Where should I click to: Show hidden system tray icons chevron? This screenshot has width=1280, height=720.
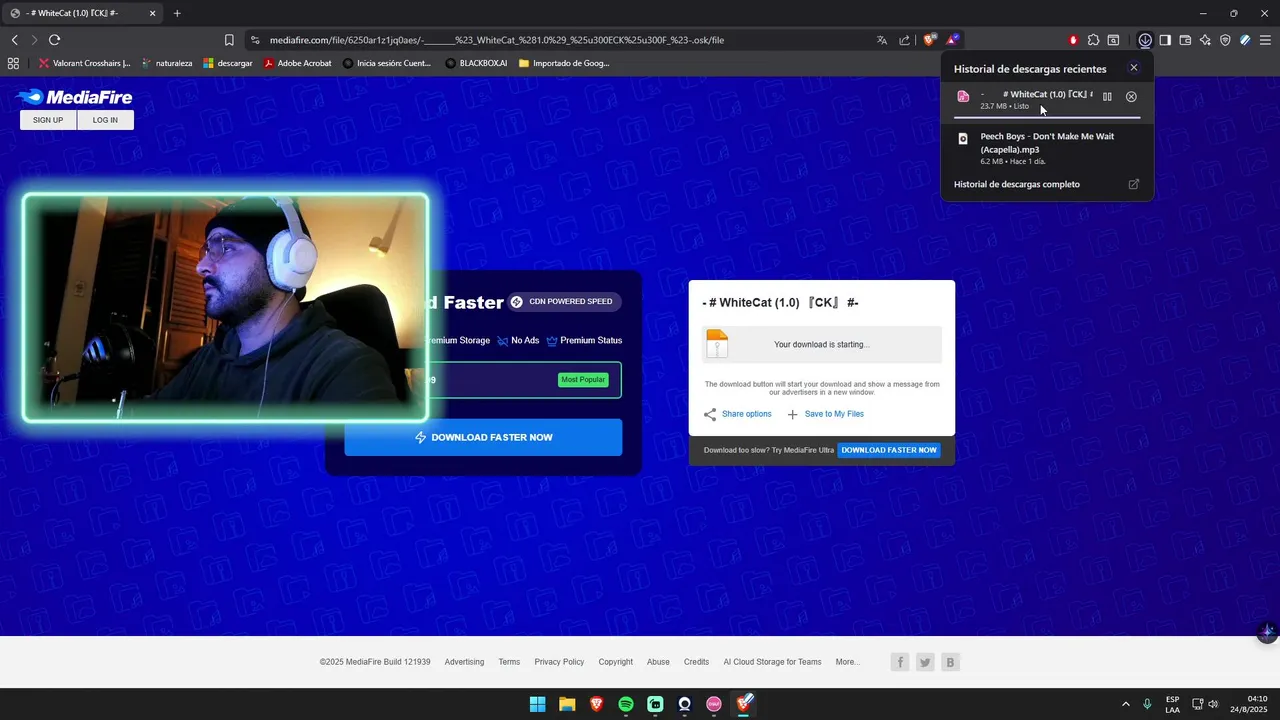pos(1125,704)
